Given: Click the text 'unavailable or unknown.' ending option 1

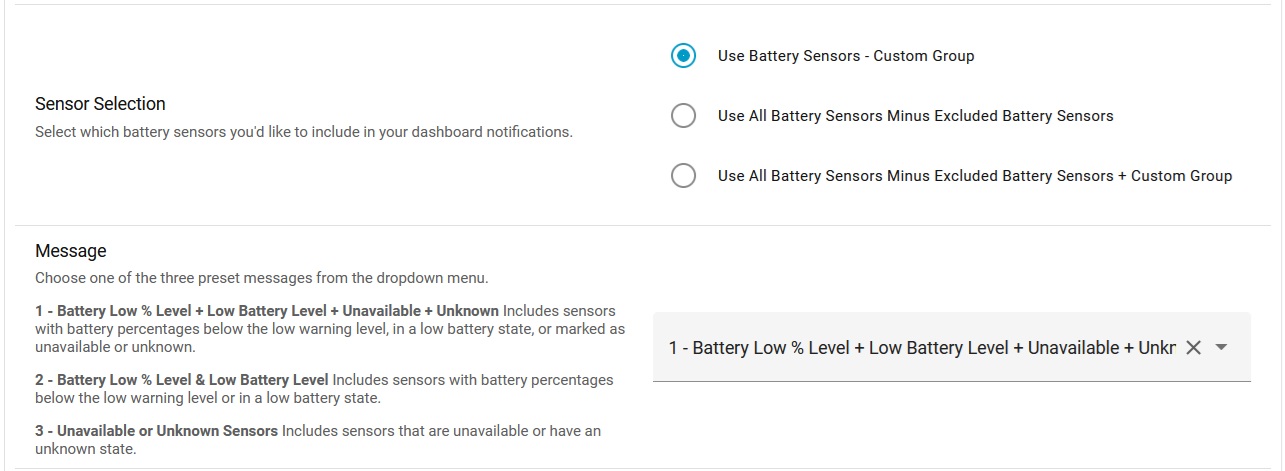Looking at the screenshot, I should click(x=115, y=348).
